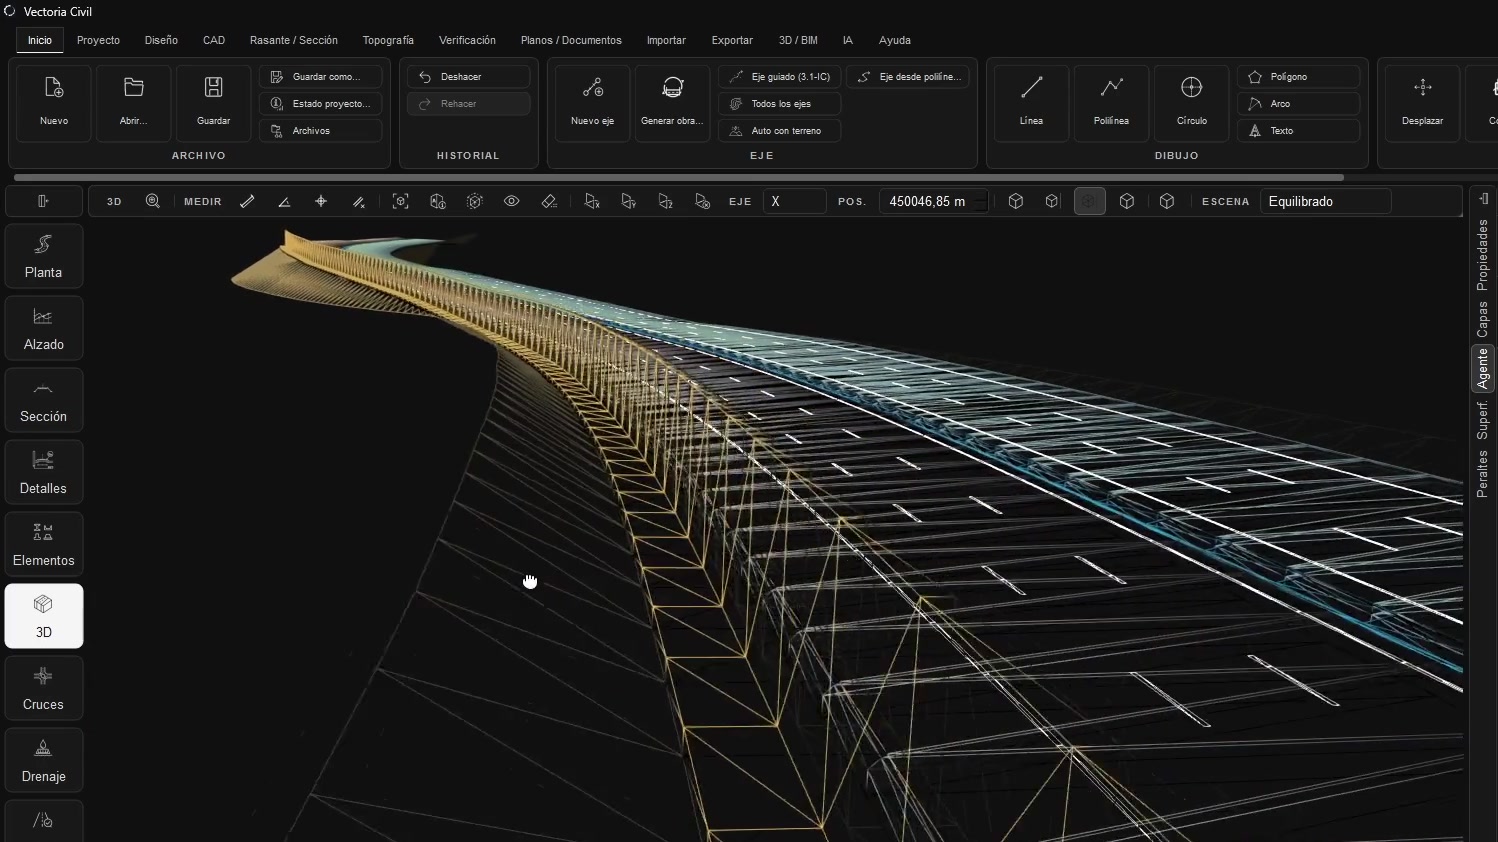Image resolution: width=1498 pixels, height=842 pixels.
Task: Disable clipping plane with crossed-plane icon
Action: pos(703,201)
